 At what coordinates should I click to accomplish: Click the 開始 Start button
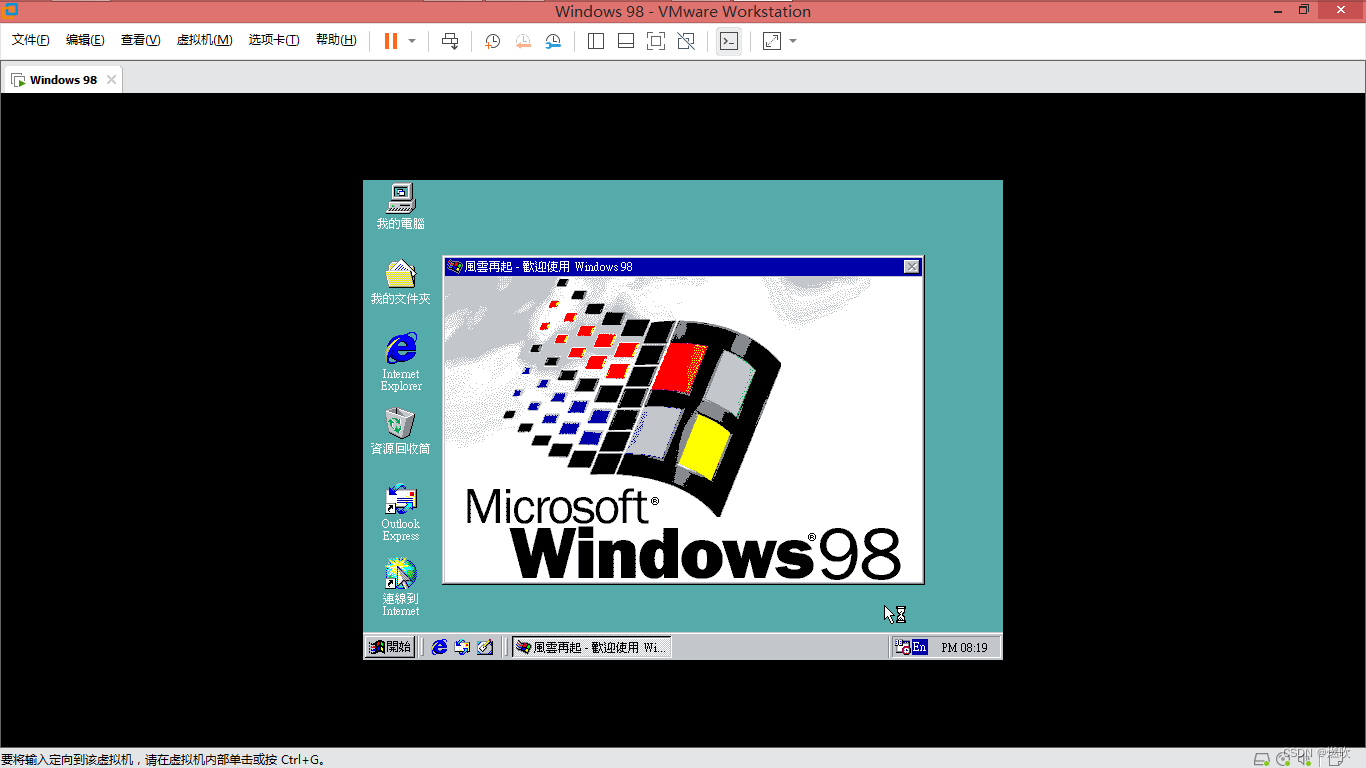tap(389, 647)
